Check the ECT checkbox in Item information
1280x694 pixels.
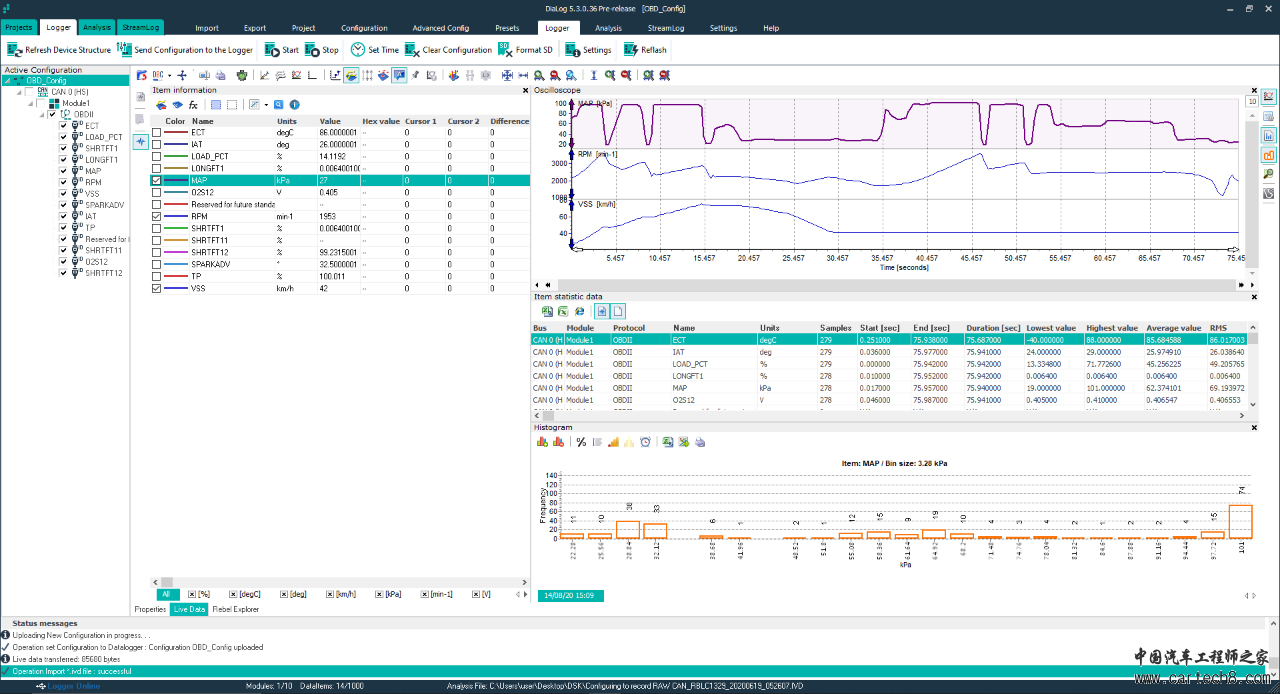pos(156,132)
